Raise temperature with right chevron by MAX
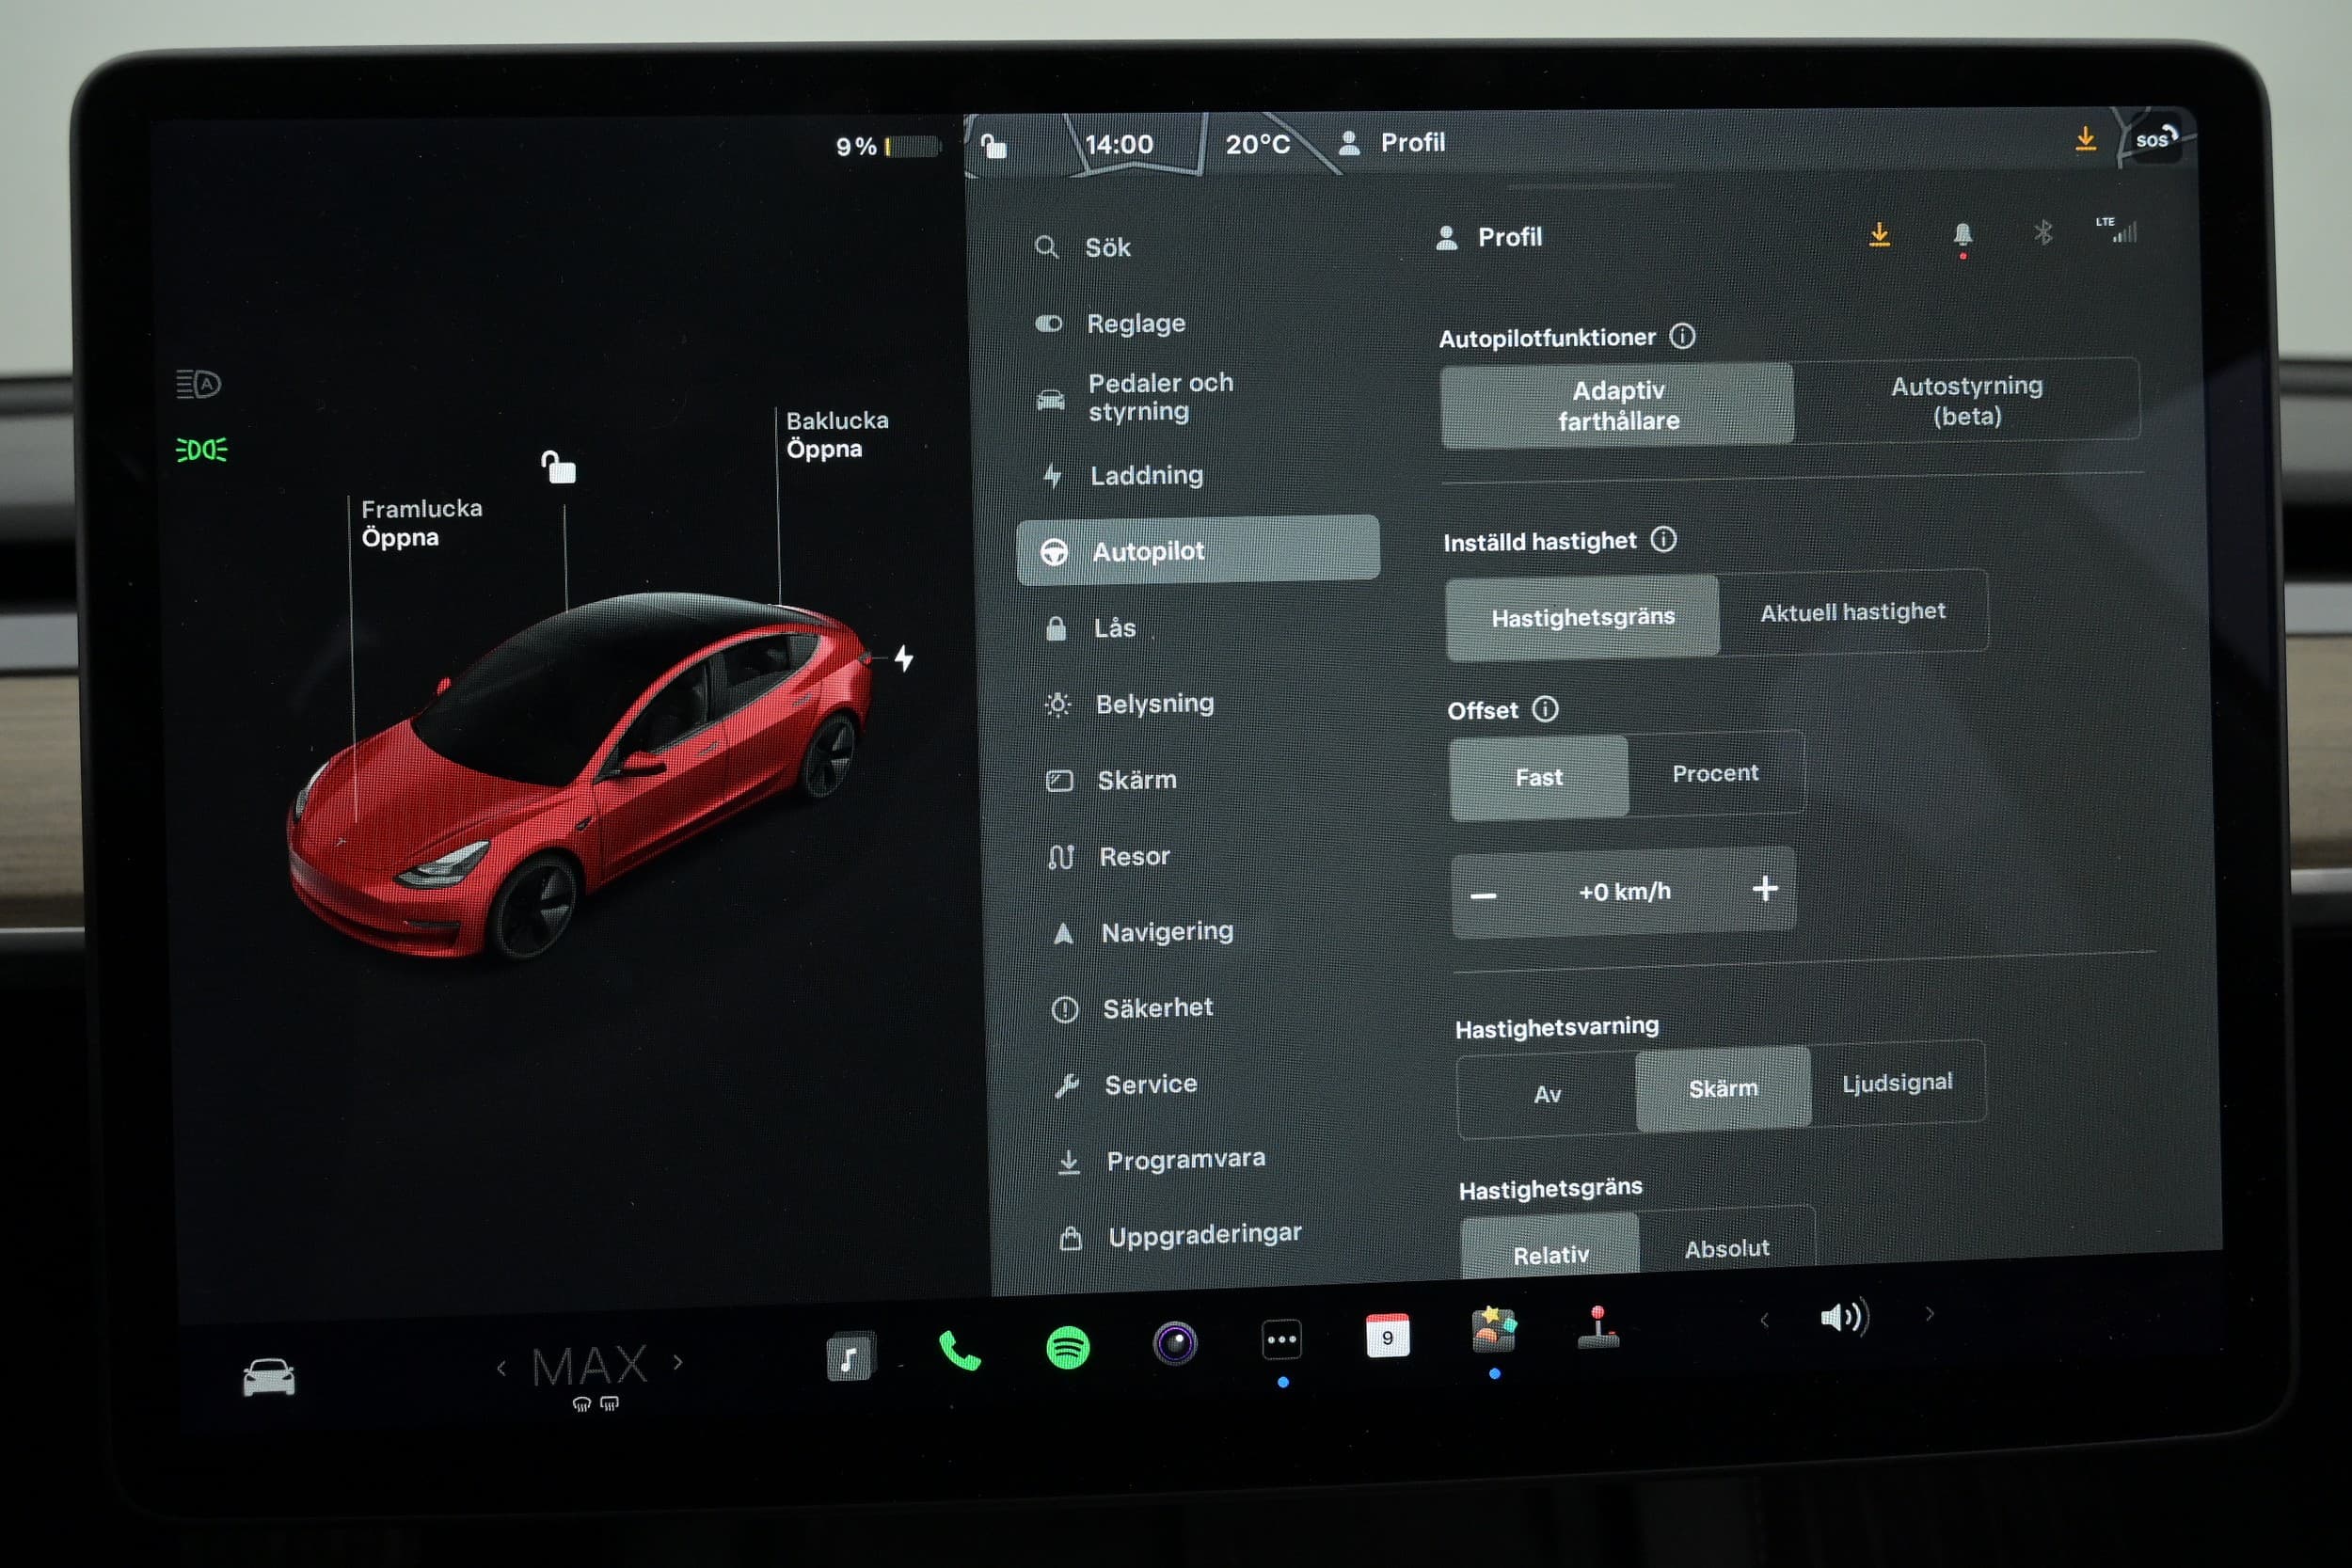Image resolution: width=2352 pixels, height=1568 pixels. pos(678,1362)
